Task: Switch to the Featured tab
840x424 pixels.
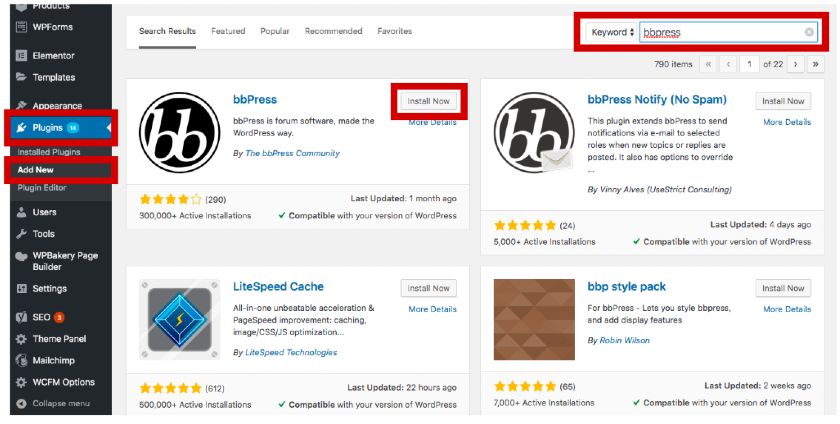Action: tap(228, 31)
